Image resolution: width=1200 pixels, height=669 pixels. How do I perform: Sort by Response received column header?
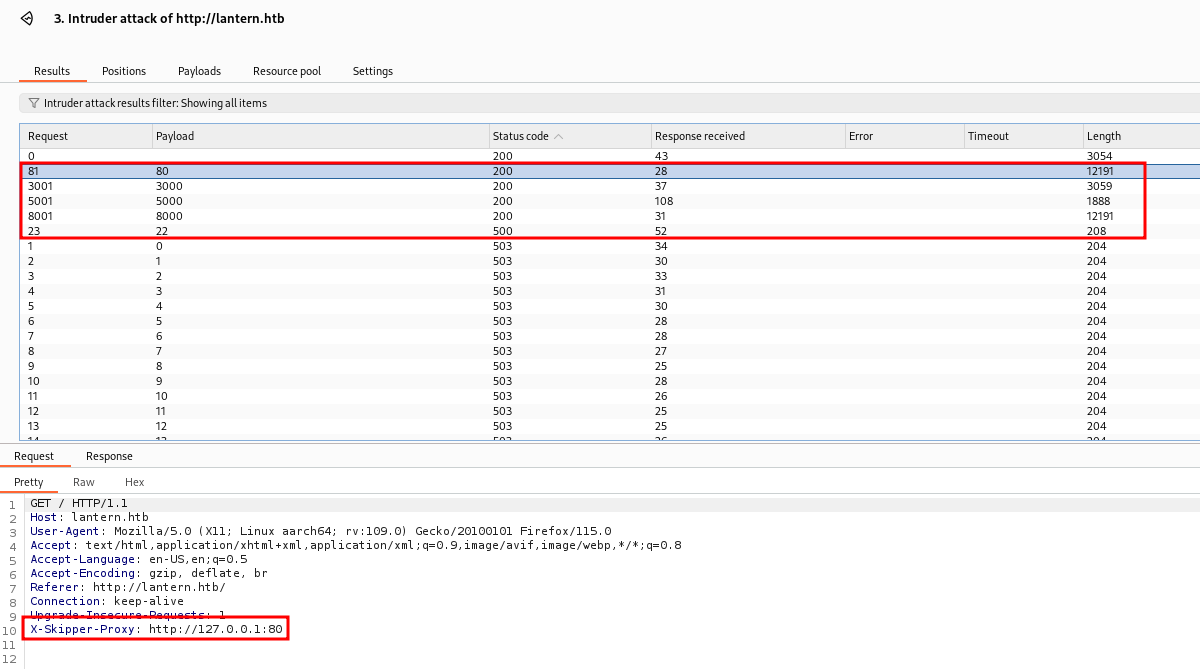(699, 136)
